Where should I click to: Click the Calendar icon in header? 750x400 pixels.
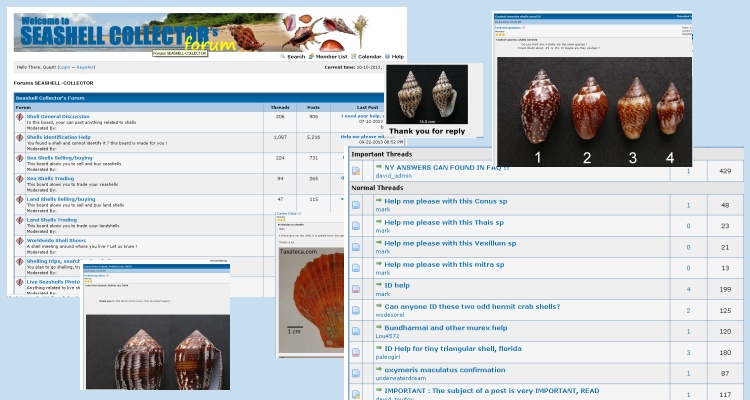353,56
